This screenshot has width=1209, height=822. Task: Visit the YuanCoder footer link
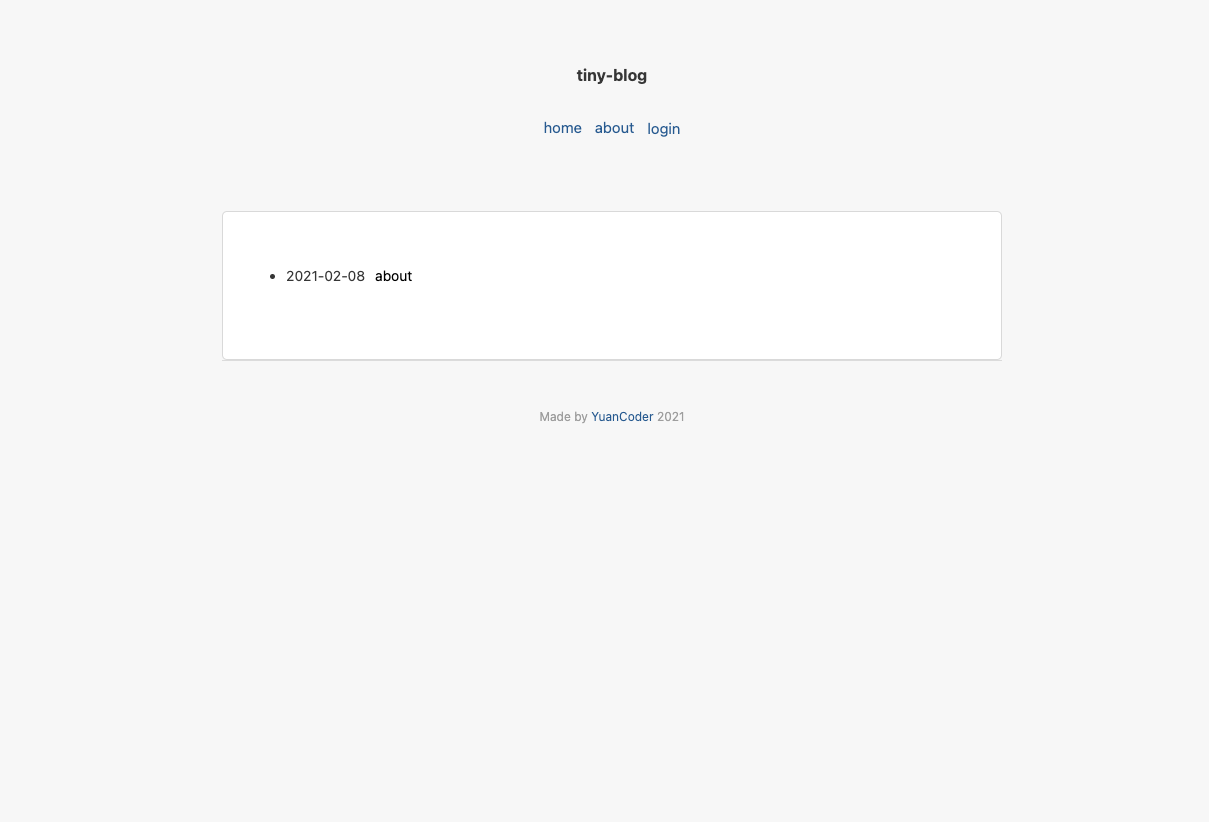622,417
